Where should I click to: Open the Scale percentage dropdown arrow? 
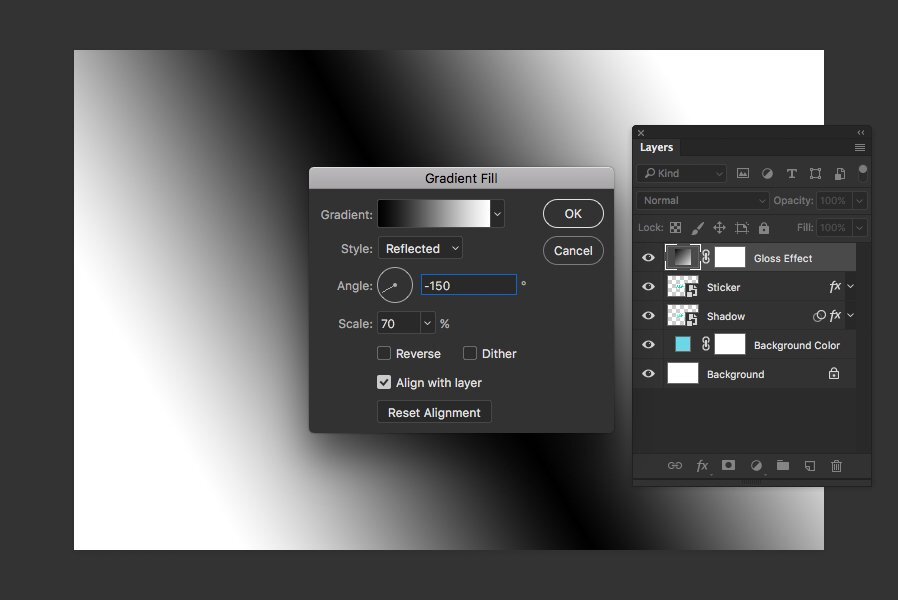pyautogui.click(x=427, y=323)
